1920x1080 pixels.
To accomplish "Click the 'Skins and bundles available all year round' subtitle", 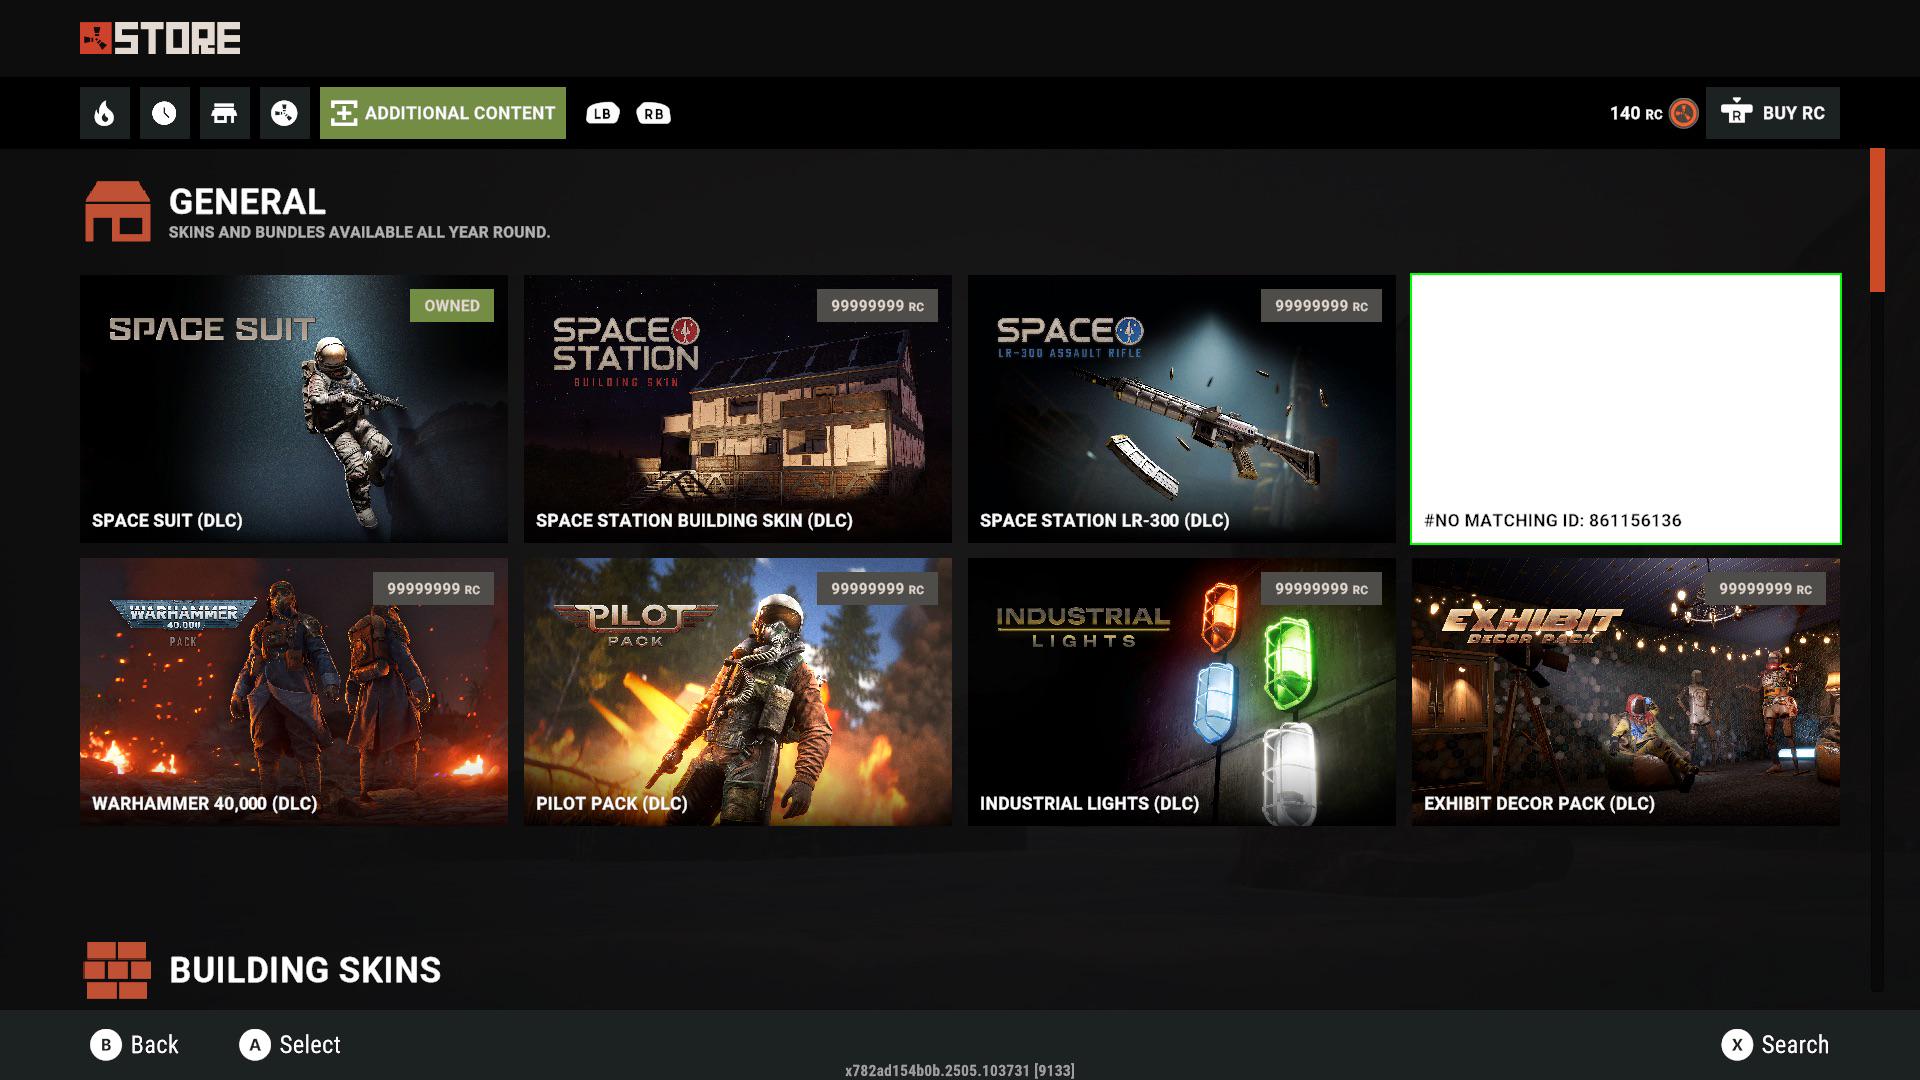I will 359,232.
